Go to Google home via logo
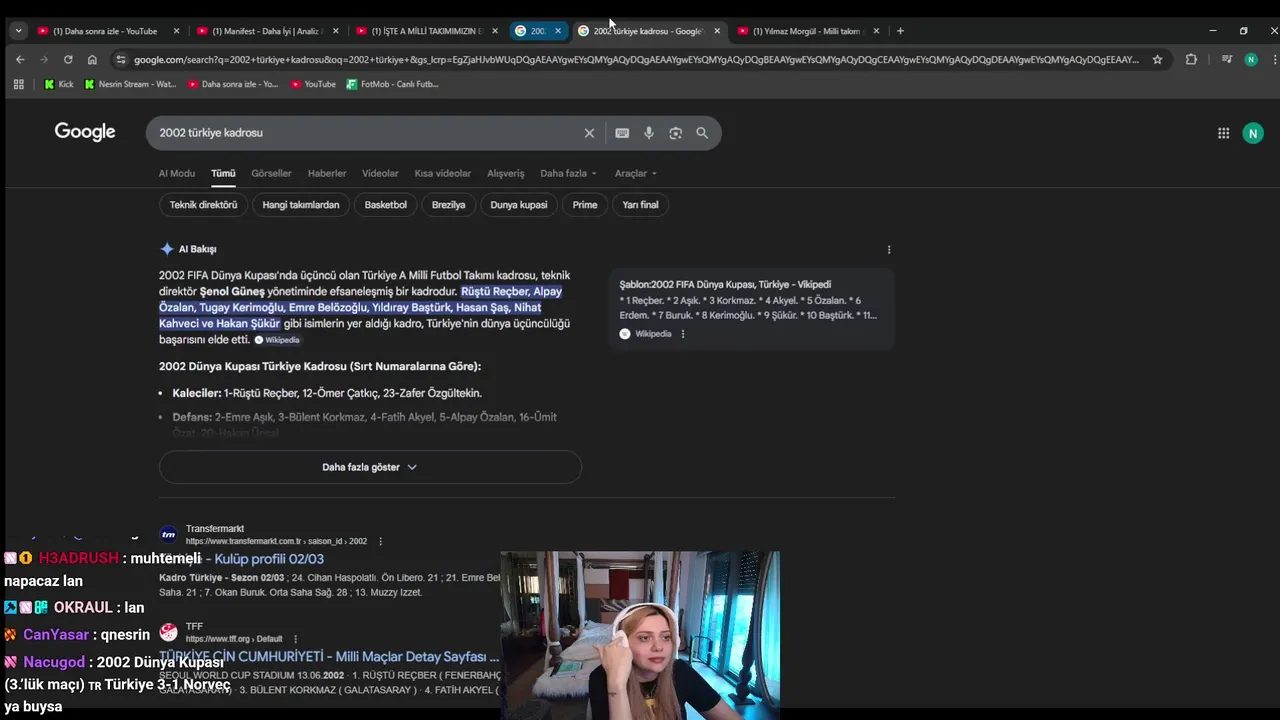Viewport: 1280px width, 720px height. (85, 132)
